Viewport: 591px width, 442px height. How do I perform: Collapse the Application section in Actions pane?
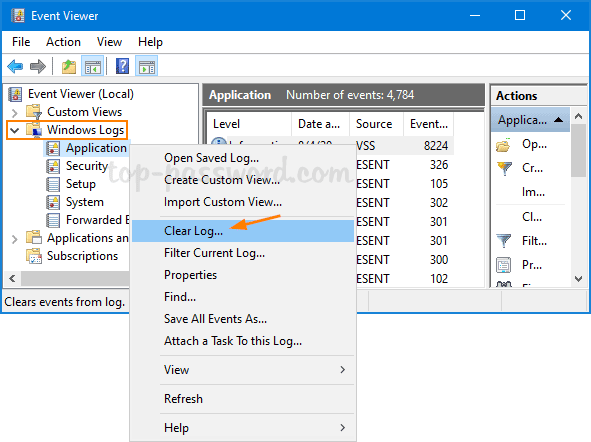(x=559, y=120)
